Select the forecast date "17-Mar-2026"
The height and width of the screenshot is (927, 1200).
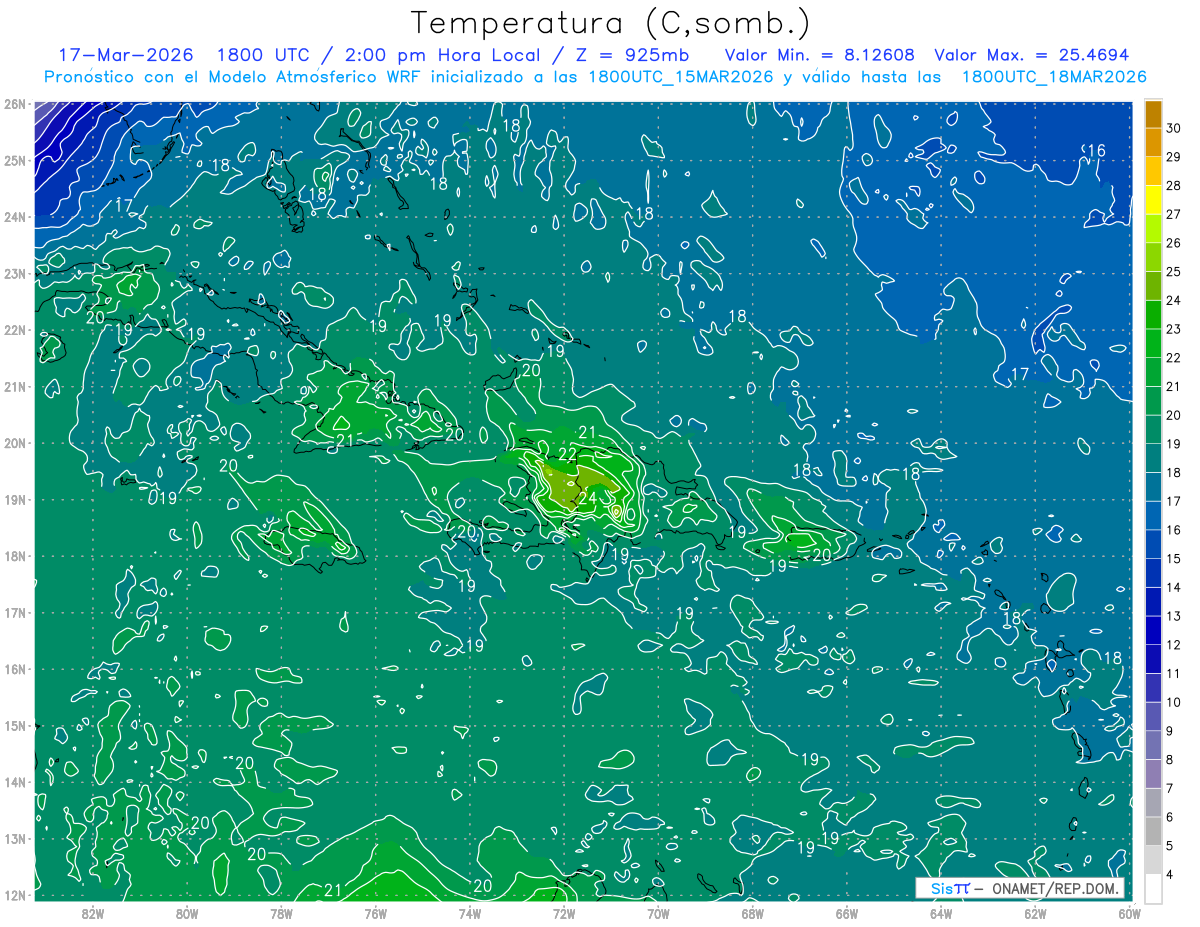pyautogui.click(x=124, y=55)
